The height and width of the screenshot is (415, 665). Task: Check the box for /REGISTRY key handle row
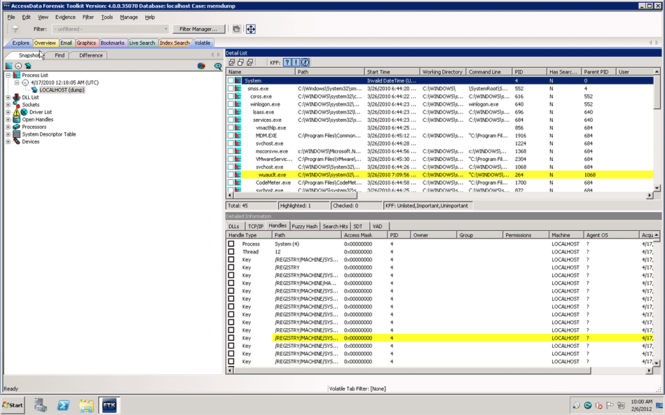coord(231,267)
